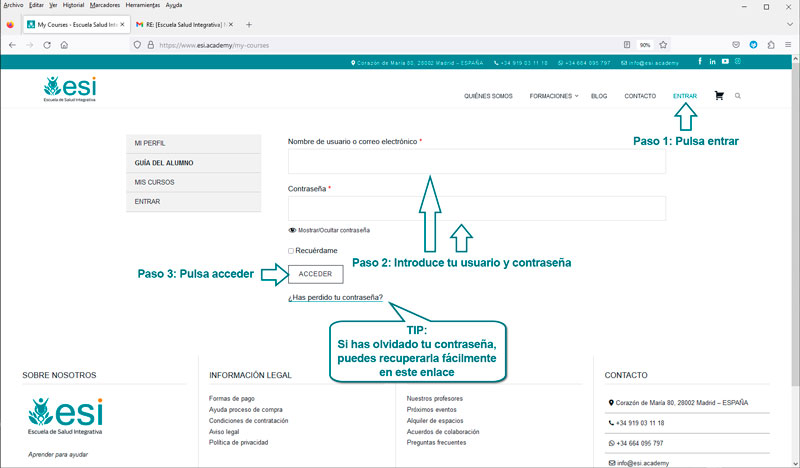The image size is (800, 468).
Task: Open the list all tabs chevron
Action: [790, 24]
